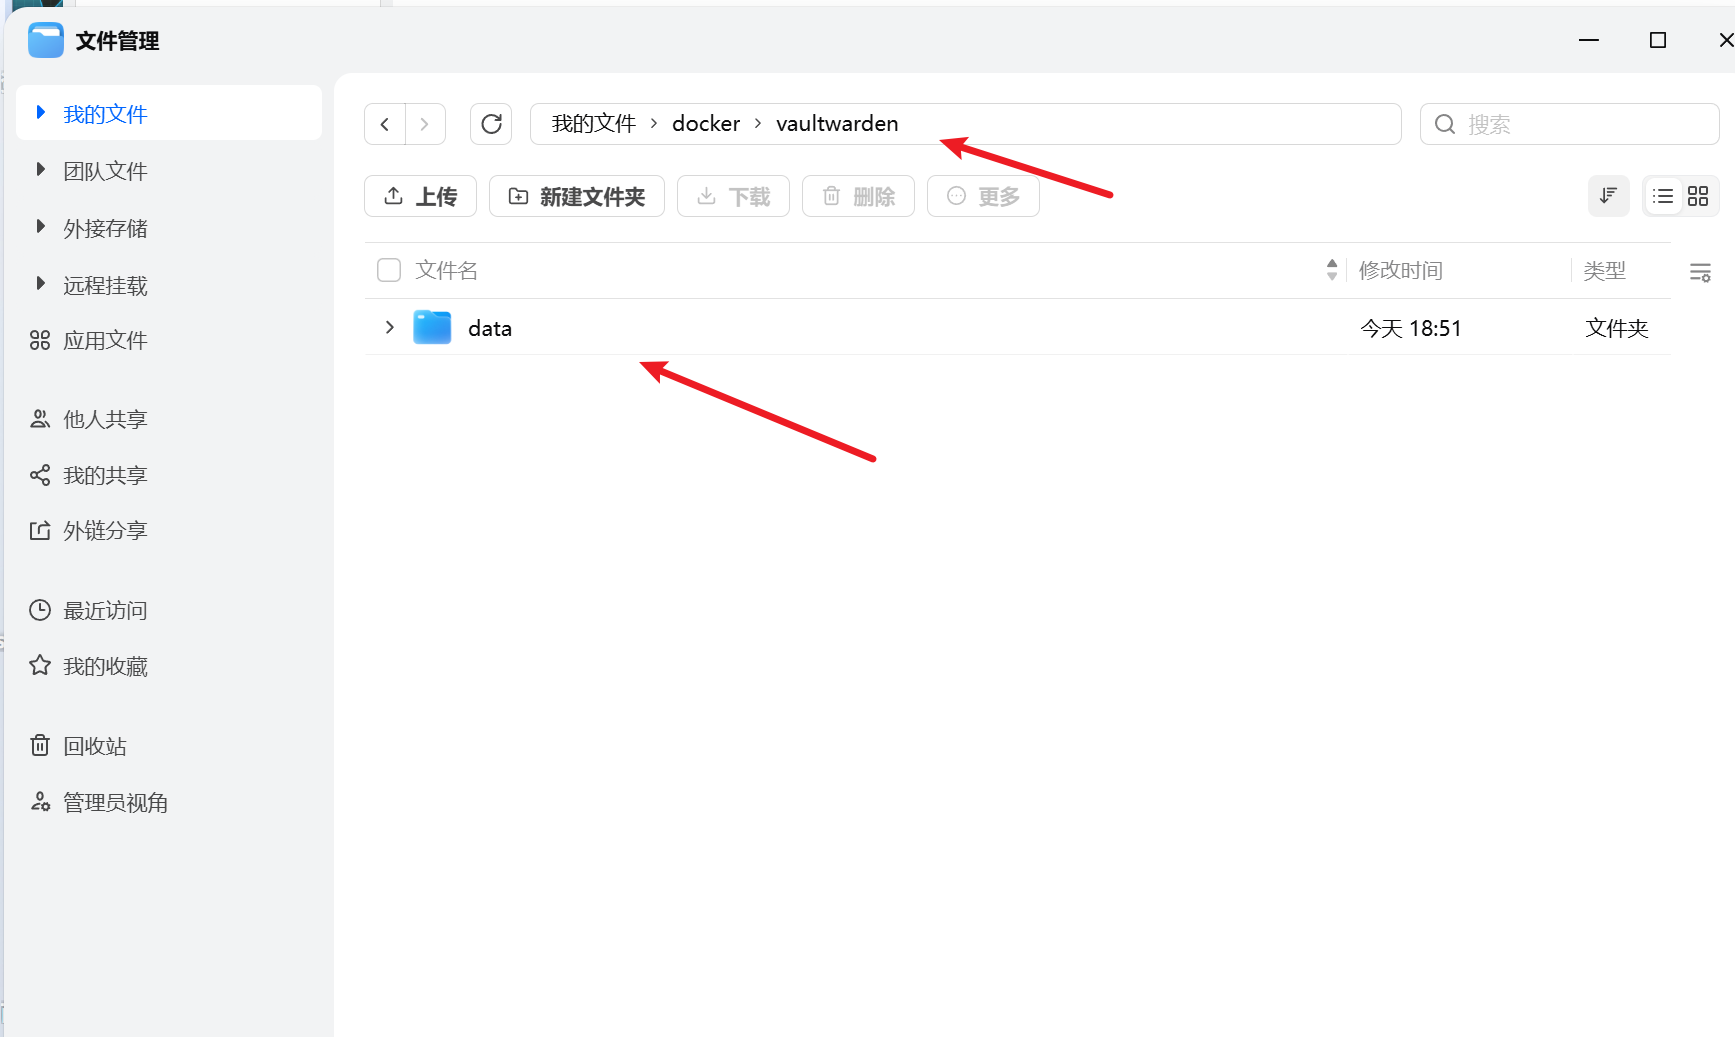
Task: Open 我的文件 in the sidebar
Action: tap(169, 113)
